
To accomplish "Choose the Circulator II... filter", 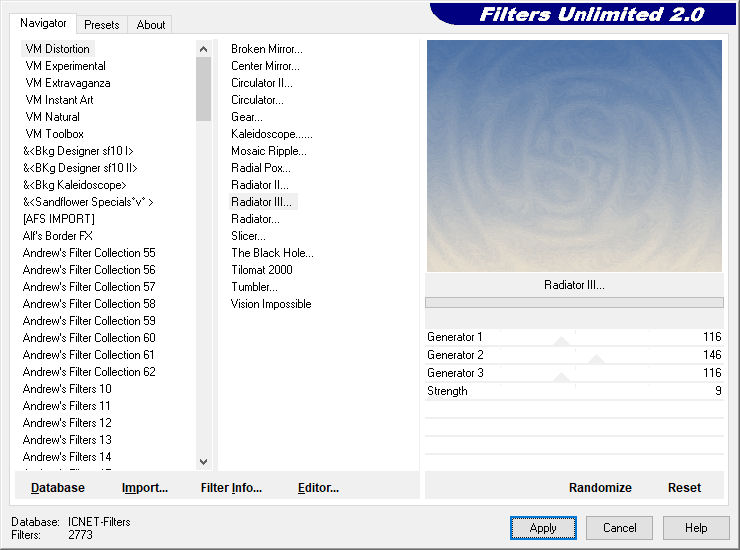I will (x=262, y=83).
